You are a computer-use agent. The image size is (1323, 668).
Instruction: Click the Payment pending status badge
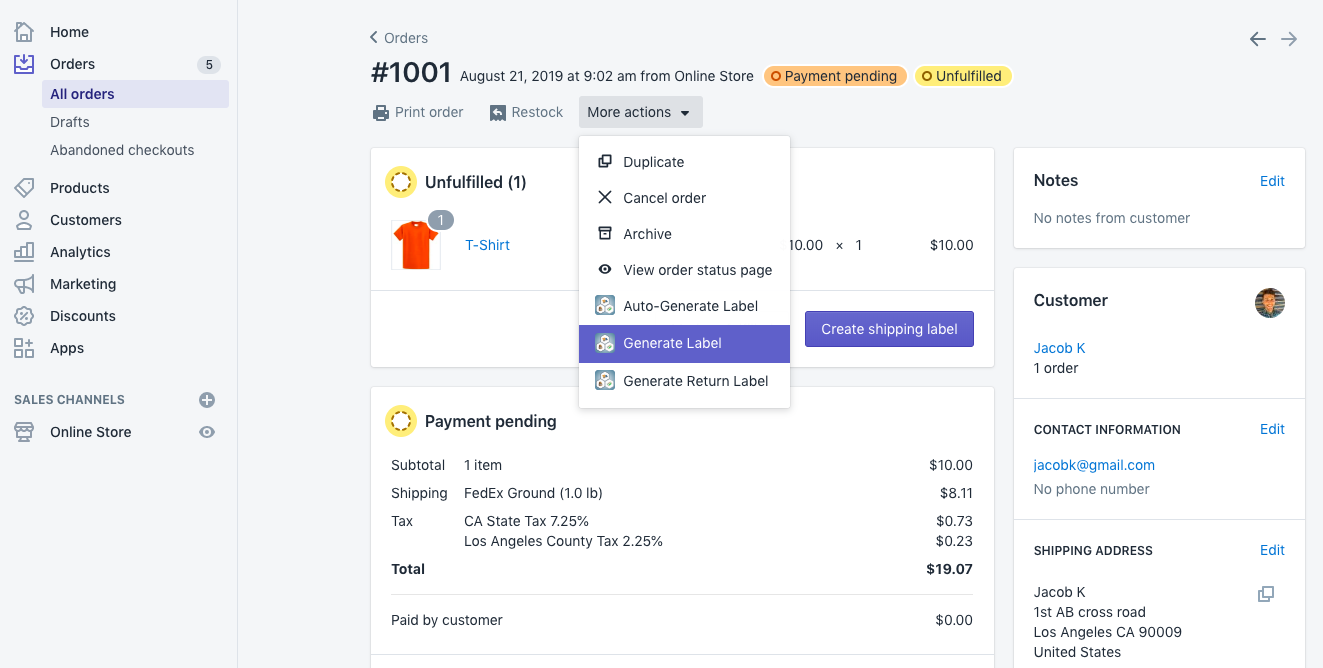[x=835, y=76]
